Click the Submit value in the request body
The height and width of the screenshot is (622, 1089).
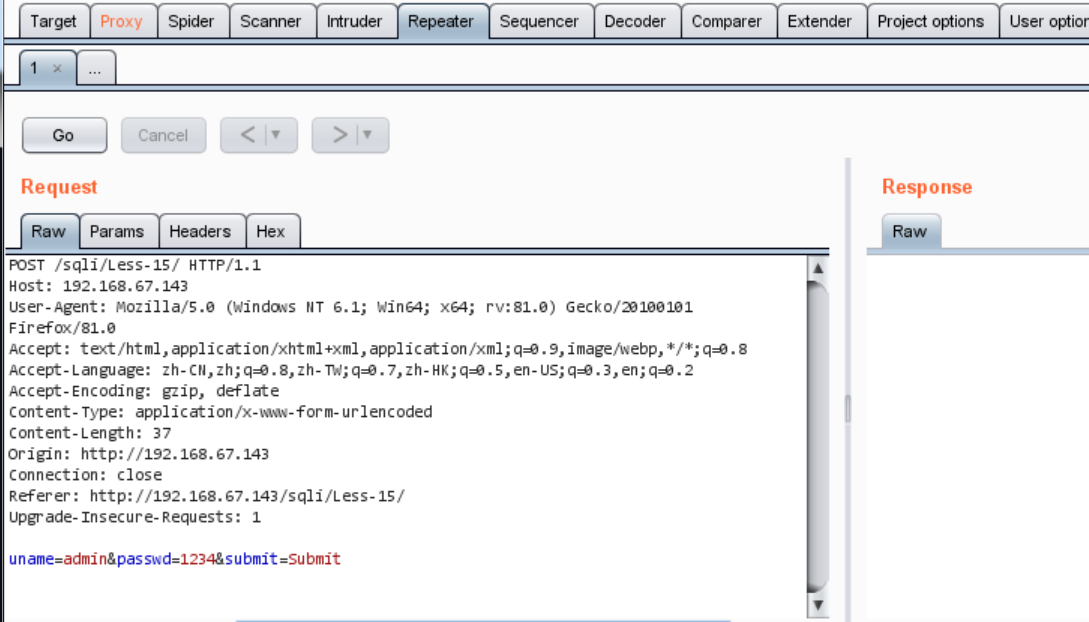point(315,559)
